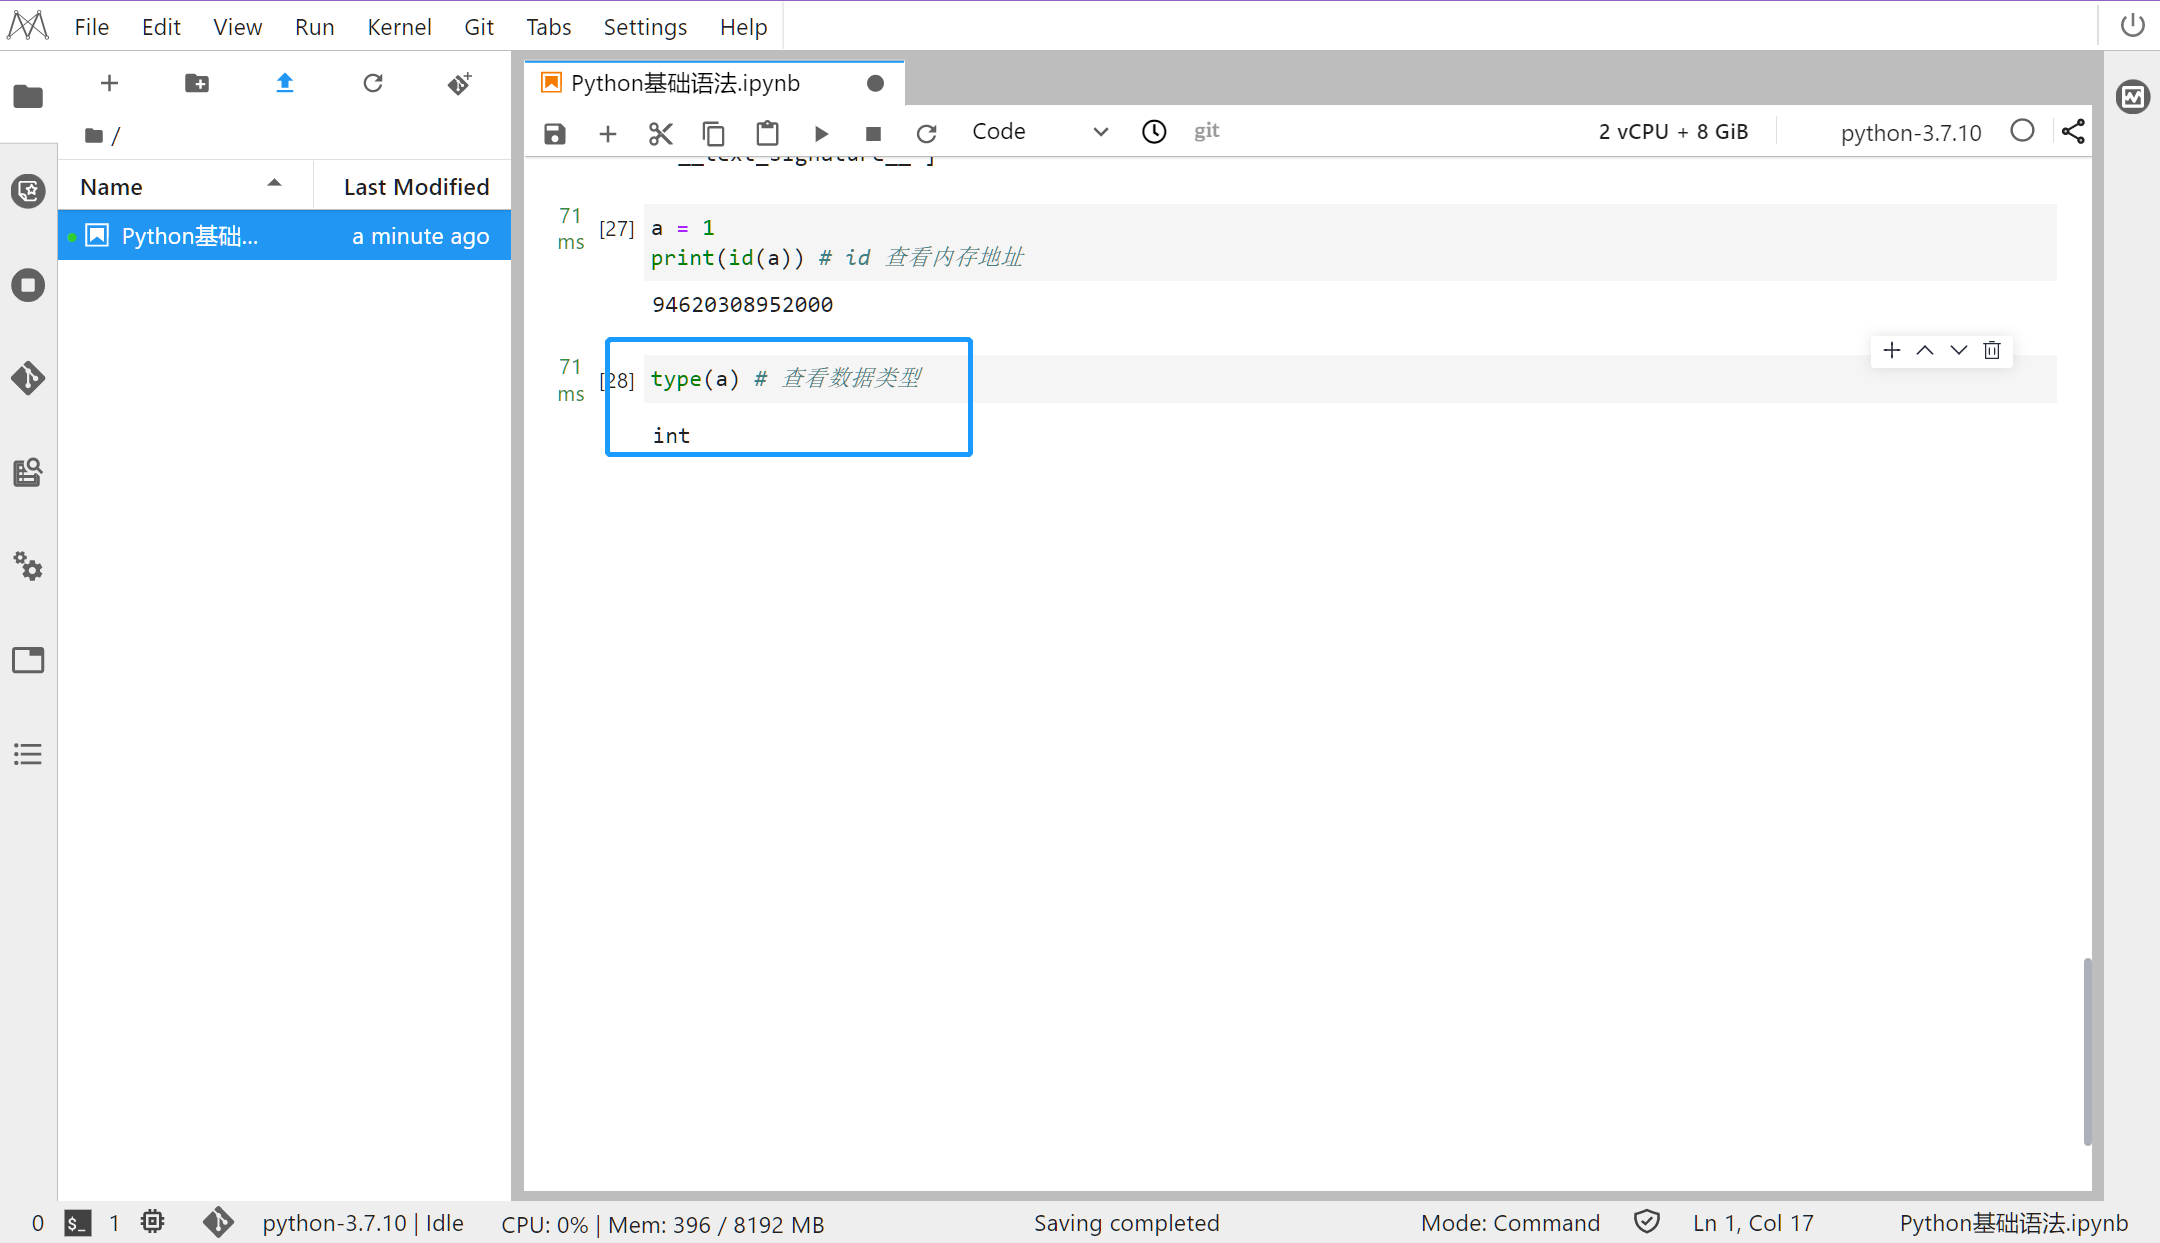Click the trusted shield icon in status bar

(x=1647, y=1222)
